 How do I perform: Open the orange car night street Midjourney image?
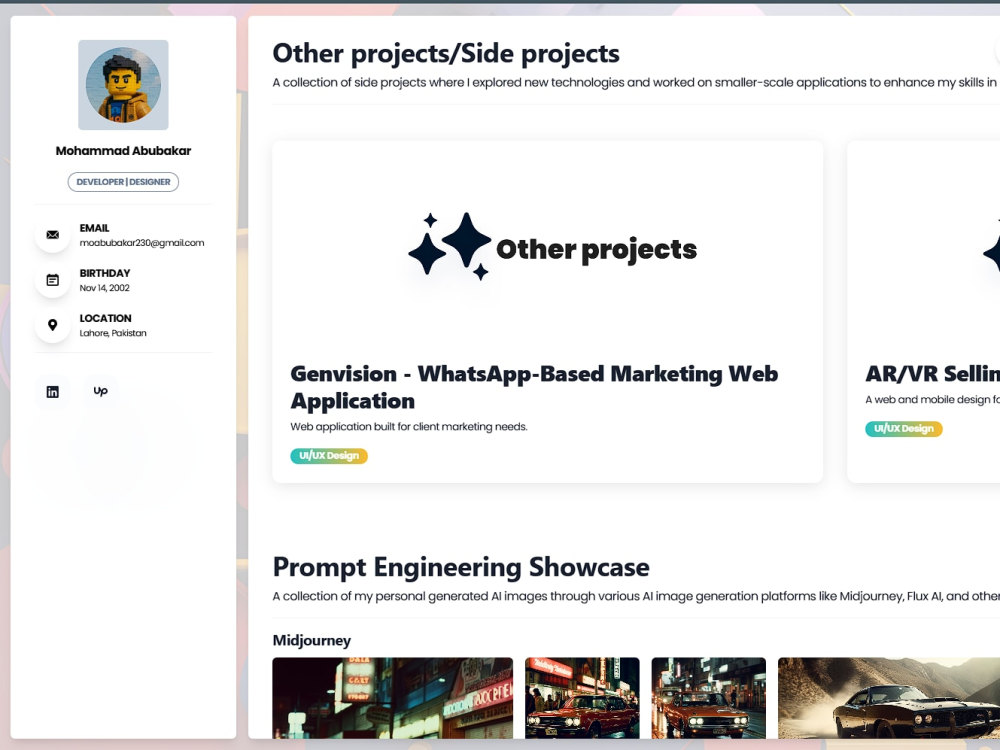pos(709,698)
